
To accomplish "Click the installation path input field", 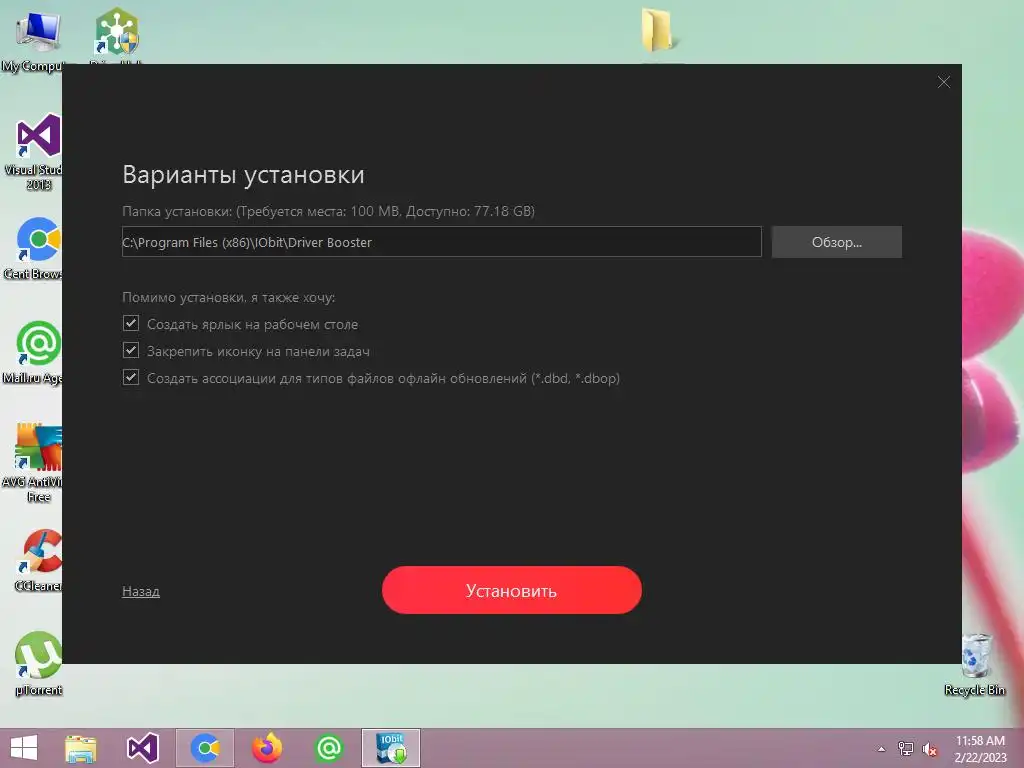I will (x=441, y=242).
